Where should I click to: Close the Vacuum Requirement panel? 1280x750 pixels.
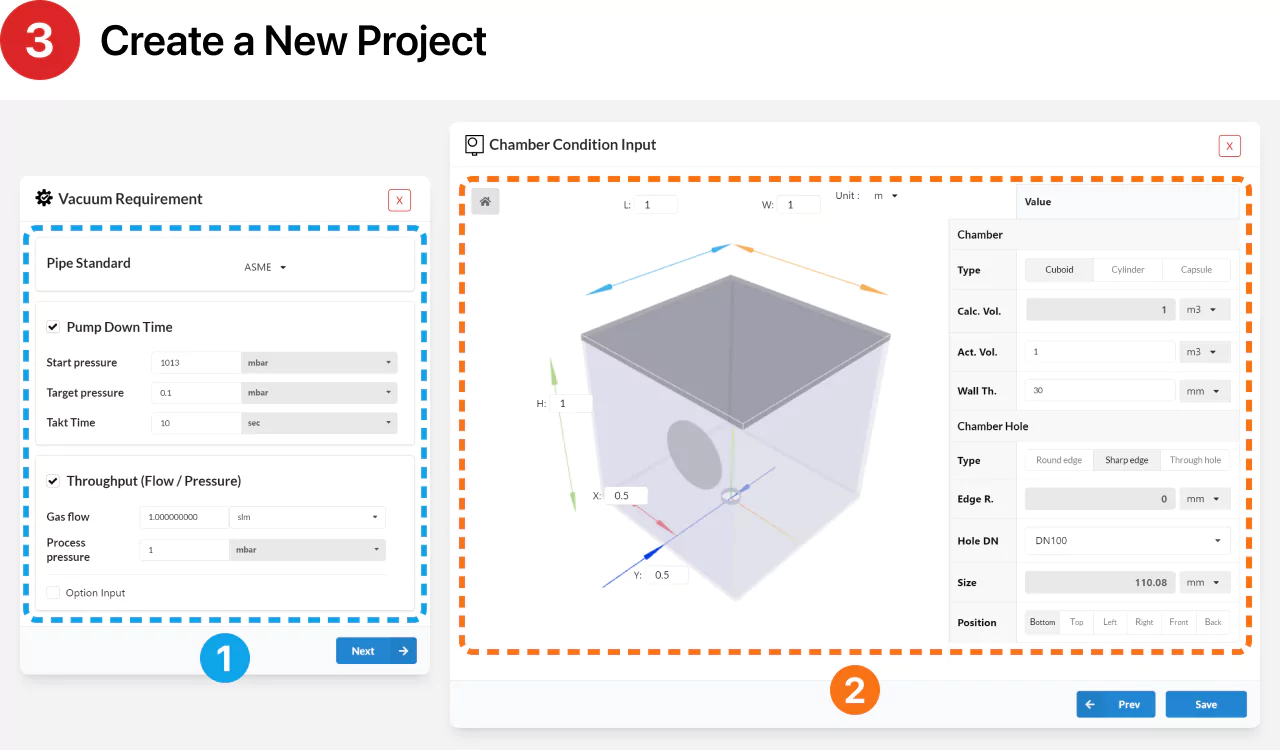coord(399,200)
